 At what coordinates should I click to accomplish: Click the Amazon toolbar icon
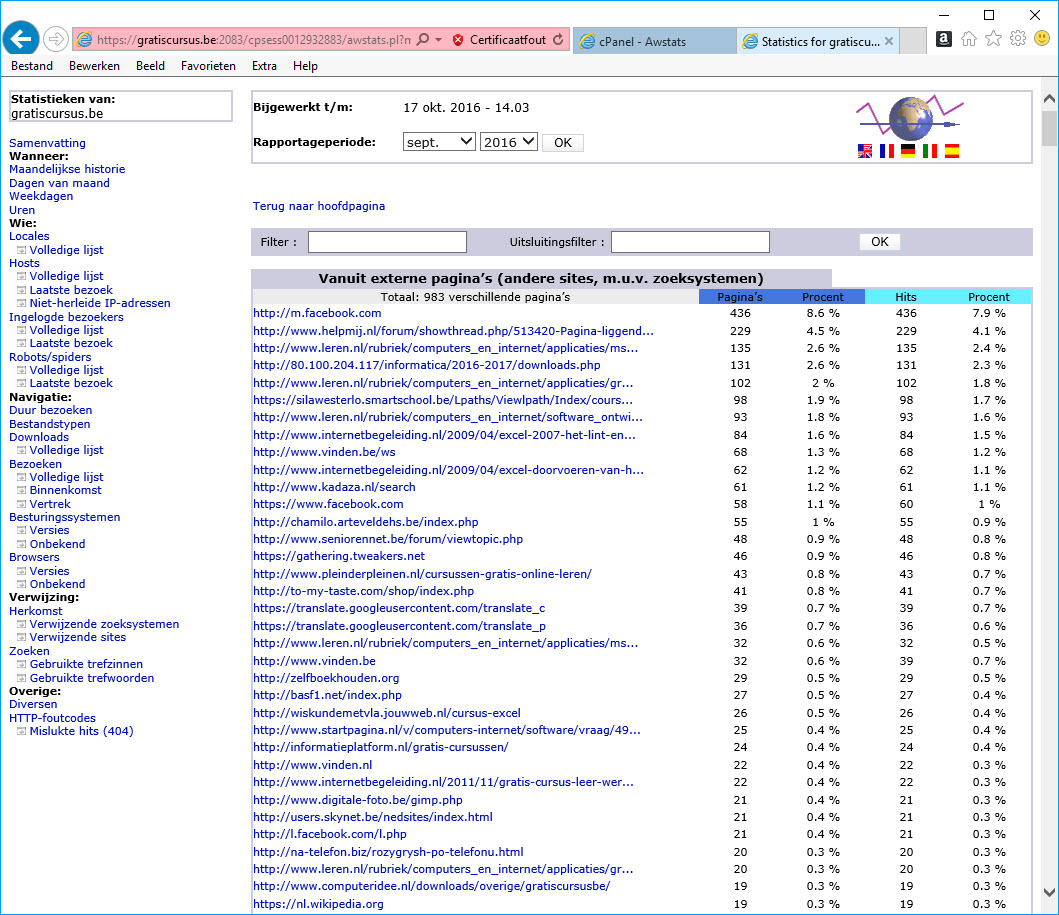[944, 39]
